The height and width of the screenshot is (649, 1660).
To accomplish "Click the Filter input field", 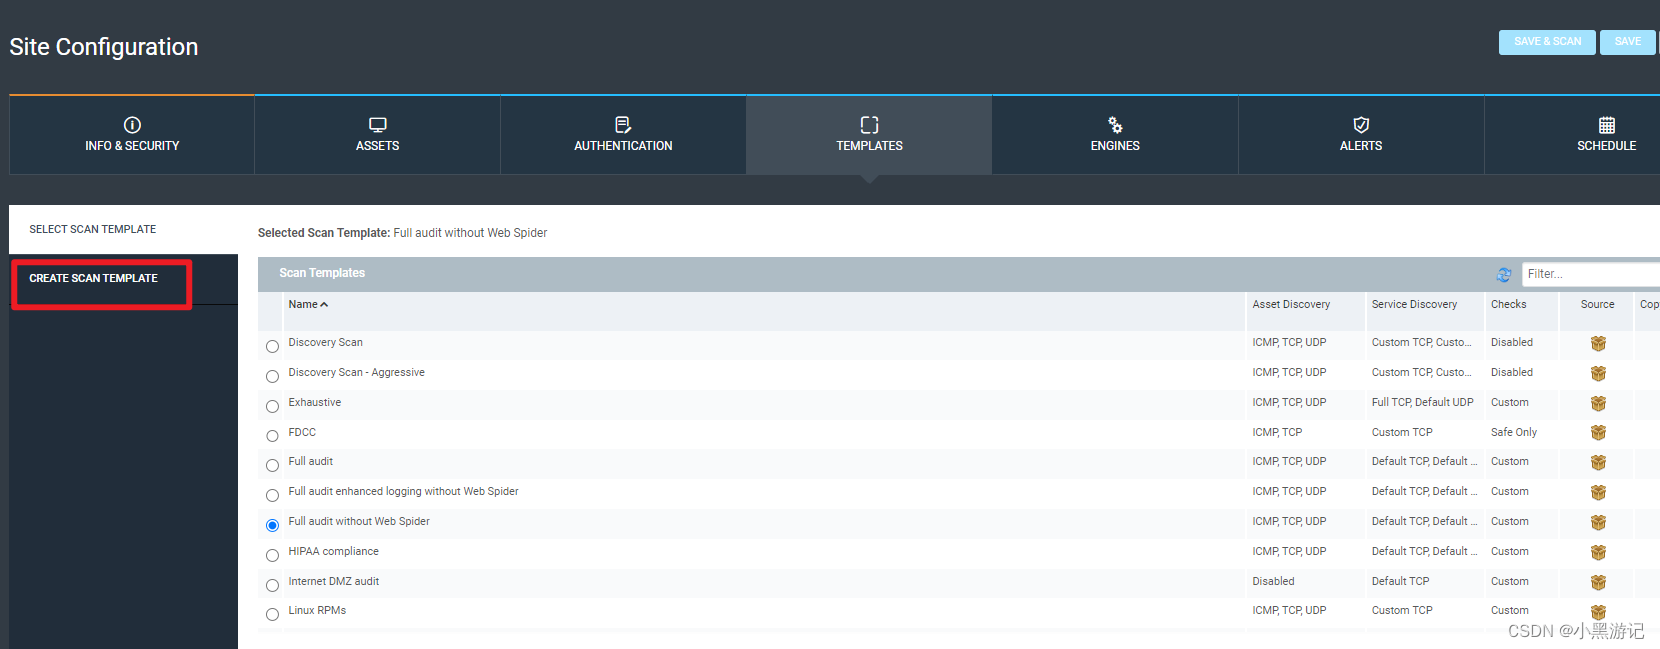I will (x=1591, y=274).
